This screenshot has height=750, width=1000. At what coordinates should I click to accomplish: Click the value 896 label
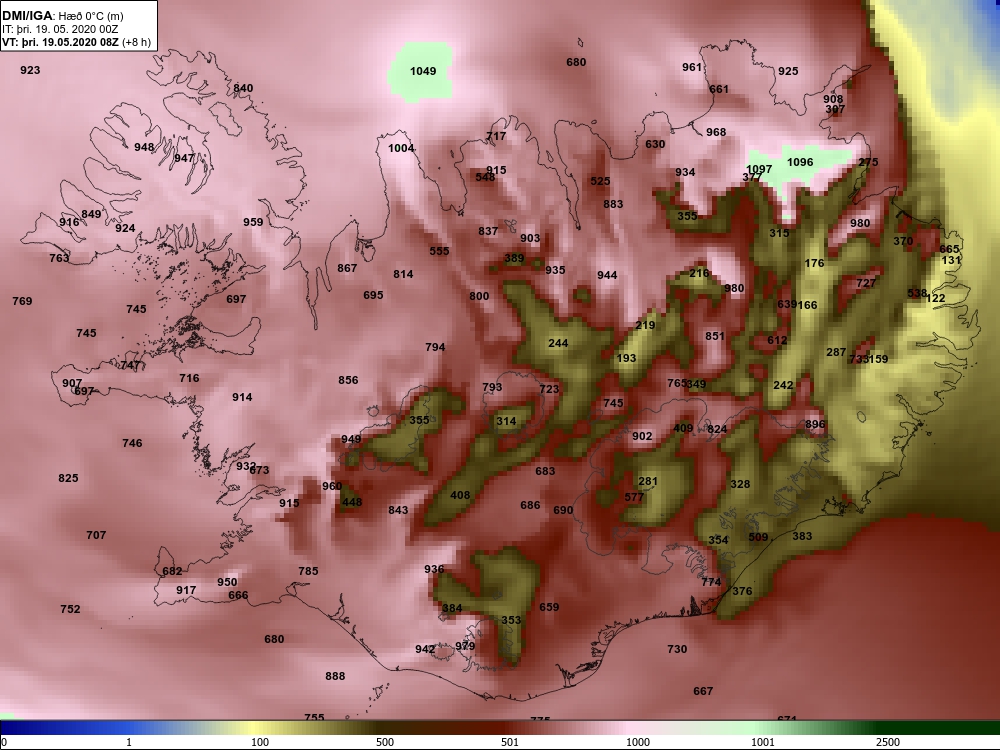[815, 424]
